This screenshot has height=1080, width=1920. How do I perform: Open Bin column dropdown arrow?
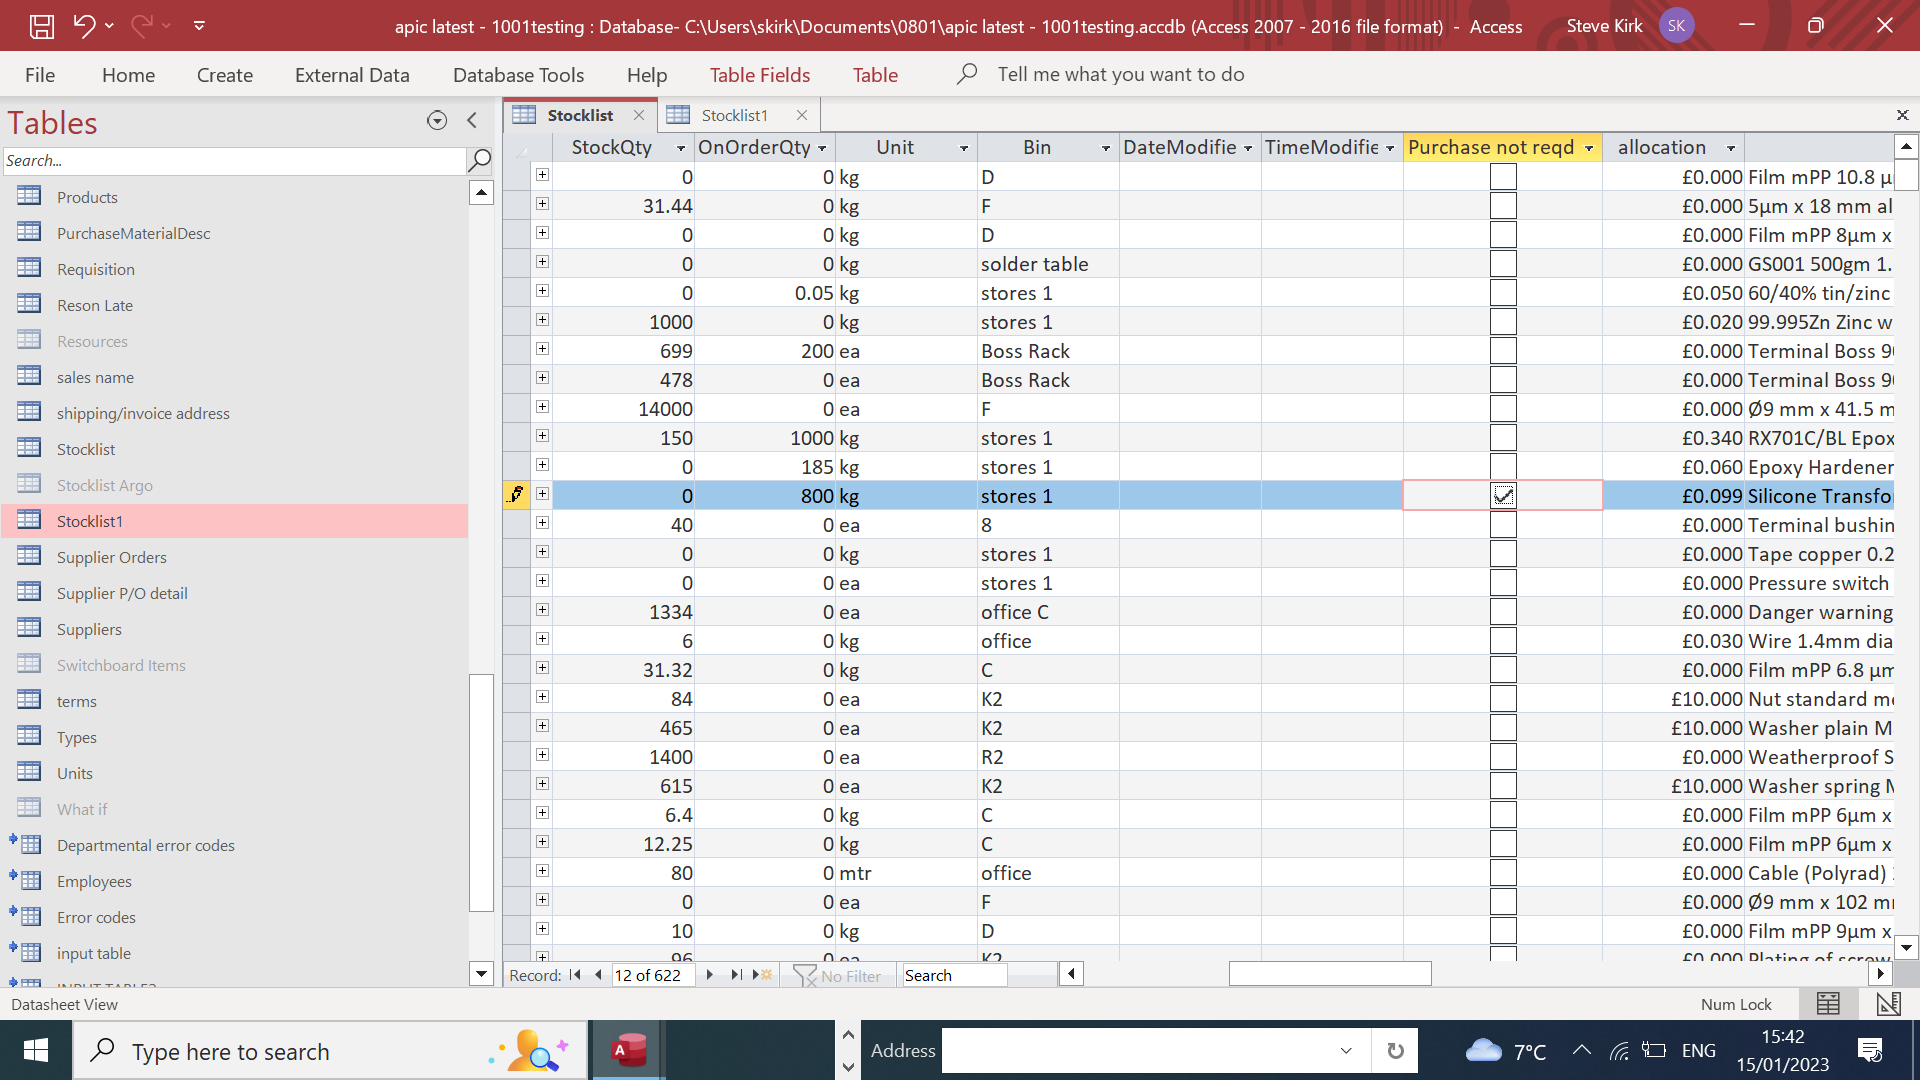point(1105,148)
